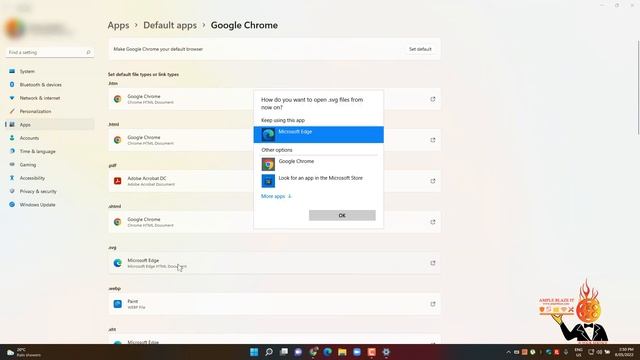
Task: Open Personalization settings
Action: (49, 111)
